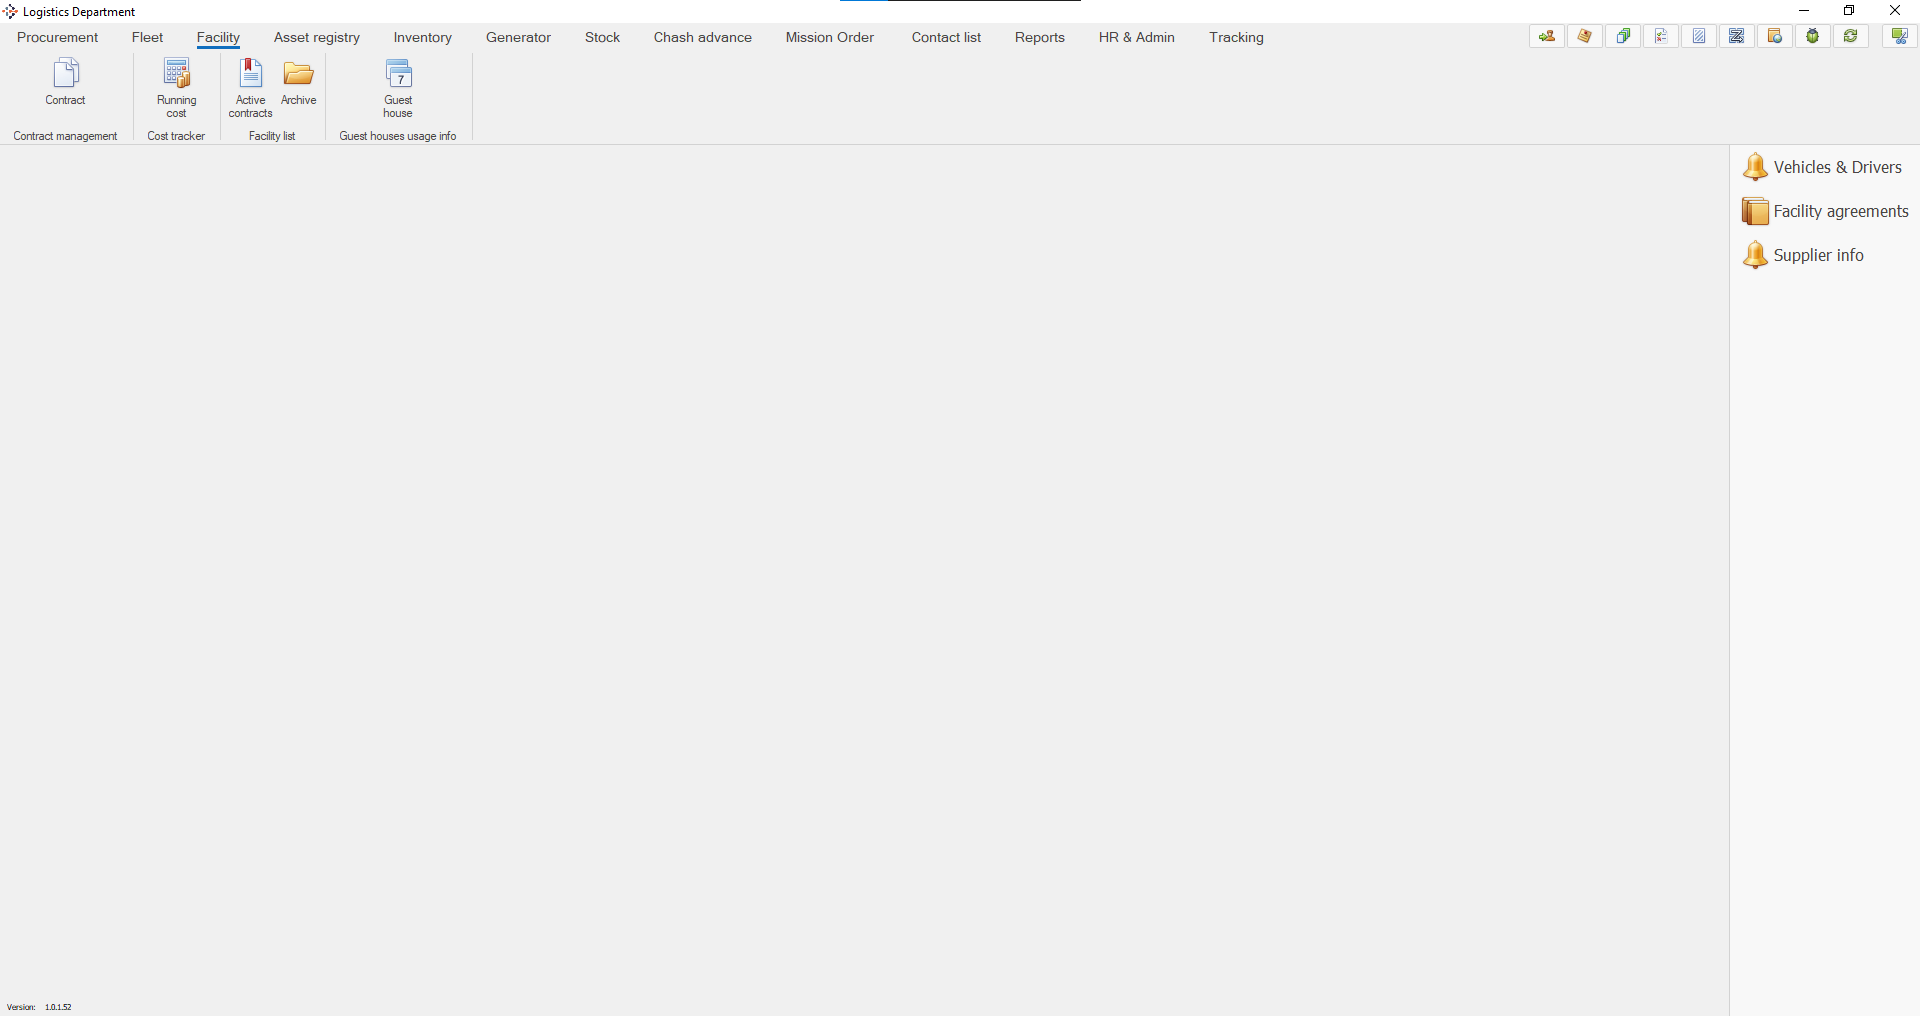
Task: Select the Asset registry tab
Action: (x=316, y=37)
